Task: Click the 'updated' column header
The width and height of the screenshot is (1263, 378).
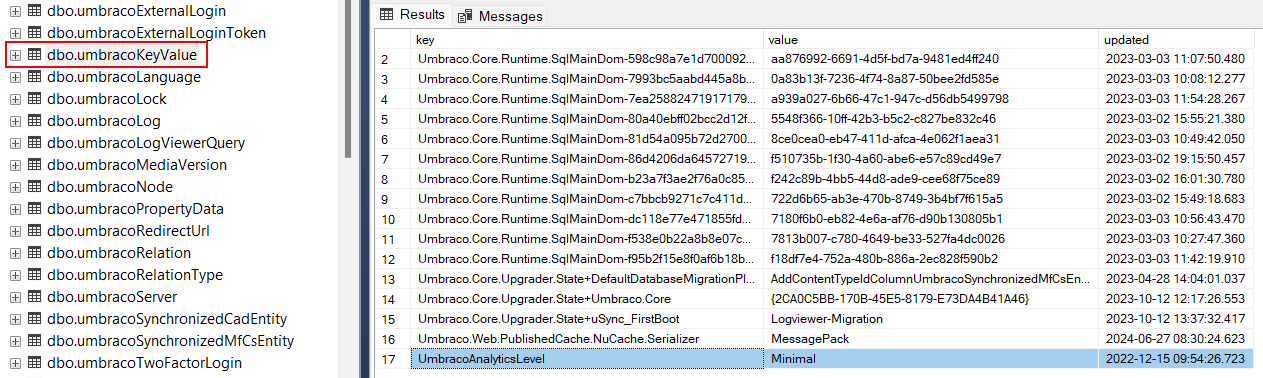Action: 1175,40
